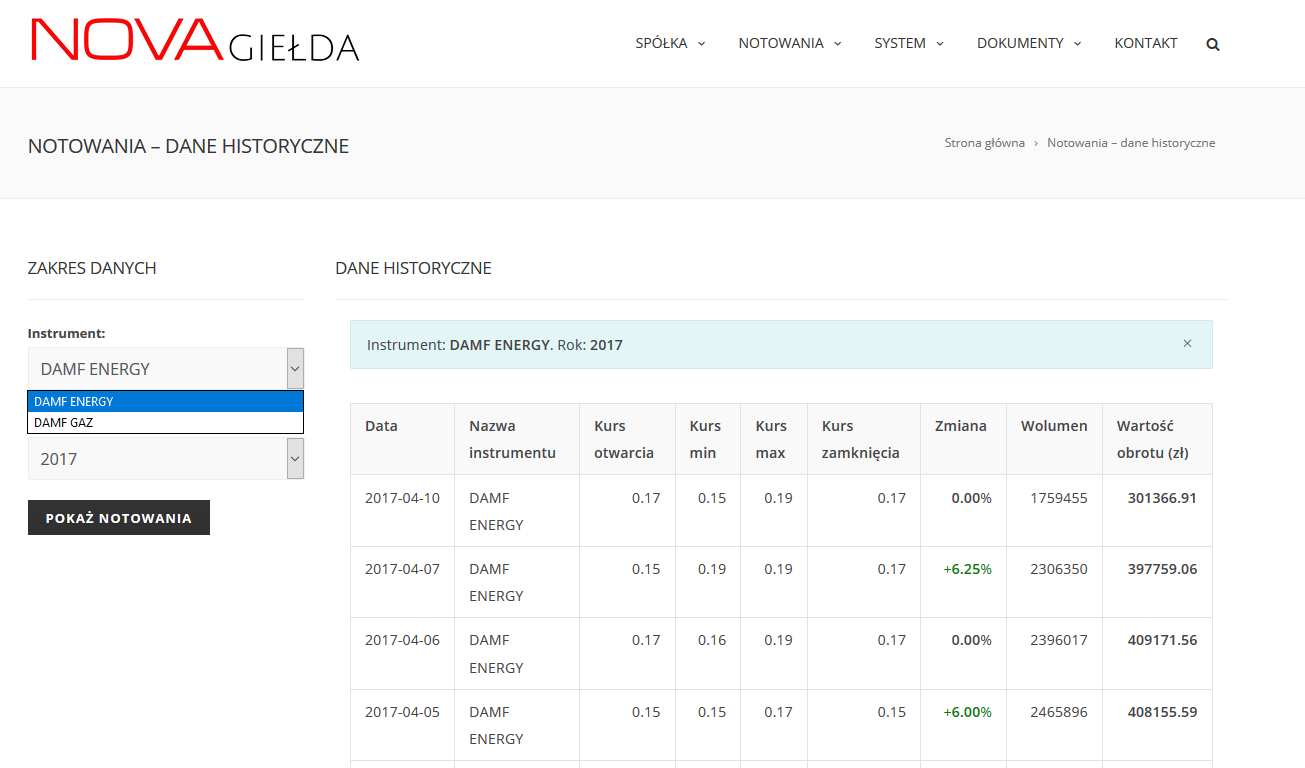Click the Data column header

coord(381,426)
